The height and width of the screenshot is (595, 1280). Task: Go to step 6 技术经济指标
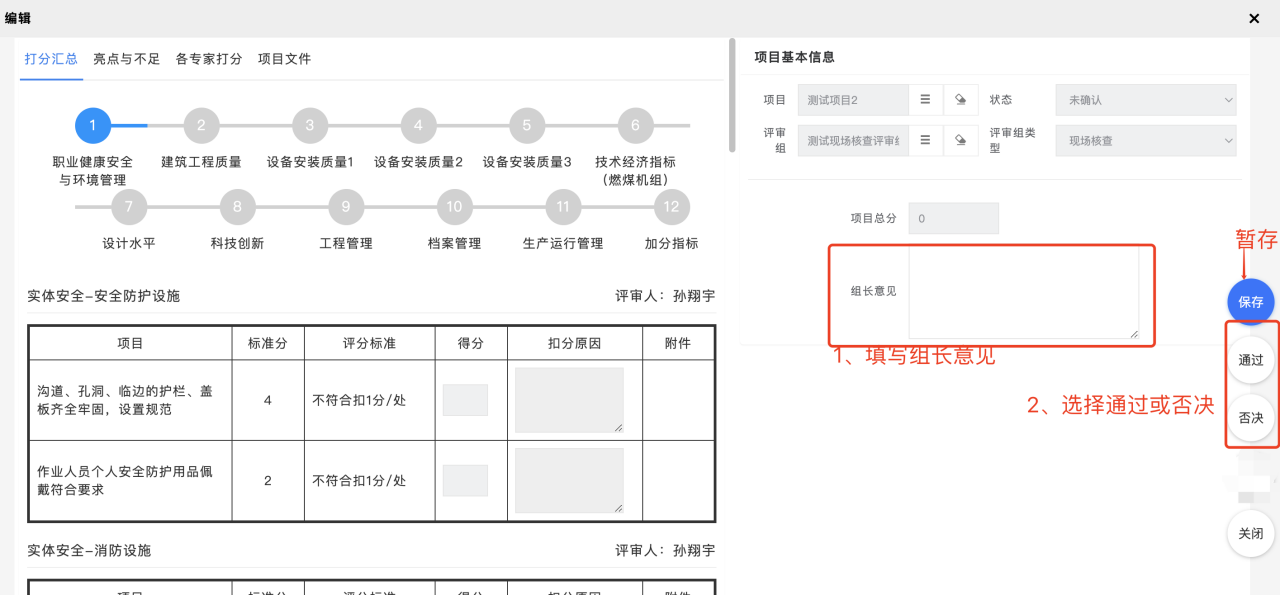tap(635, 126)
